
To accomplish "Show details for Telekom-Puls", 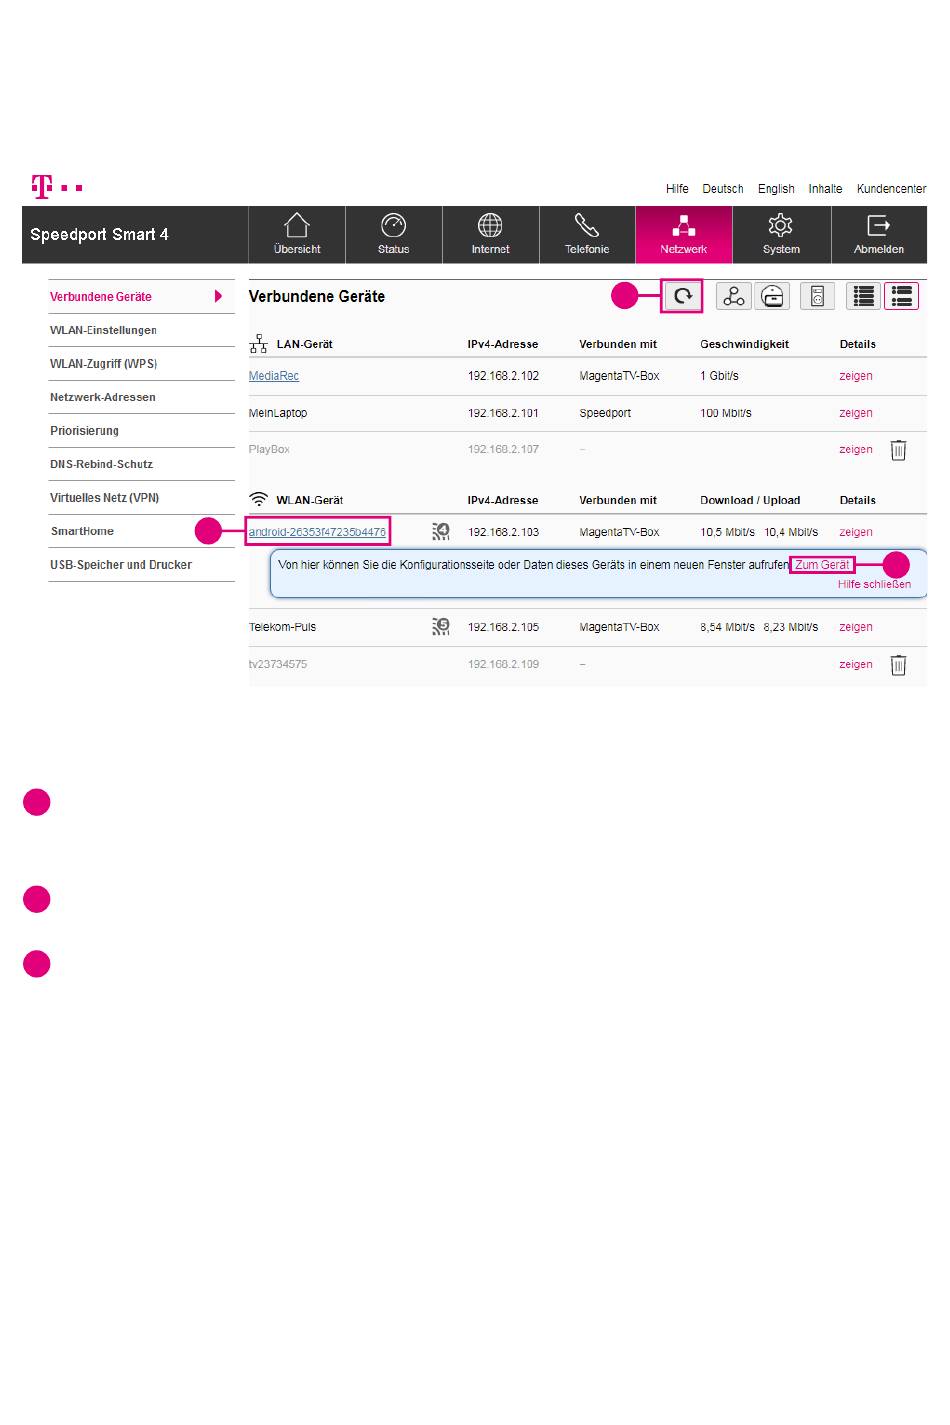I will click(x=856, y=627).
